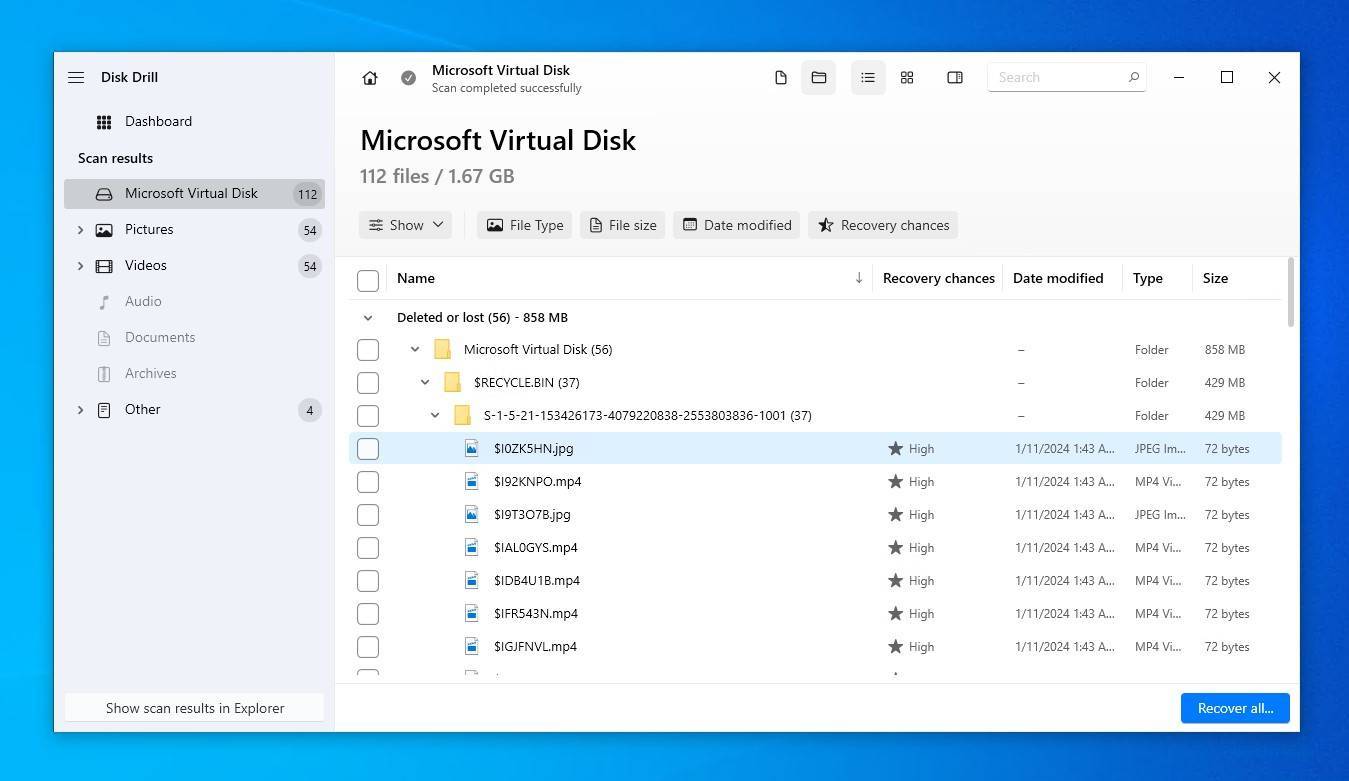Check the S-1-5-21 folder checkbox
The width and height of the screenshot is (1349, 781).
coord(368,416)
